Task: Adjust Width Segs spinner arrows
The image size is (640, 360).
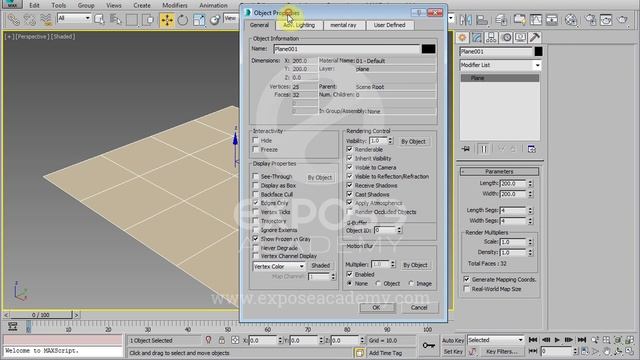Action: pyautogui.click(x=530, y=221)
